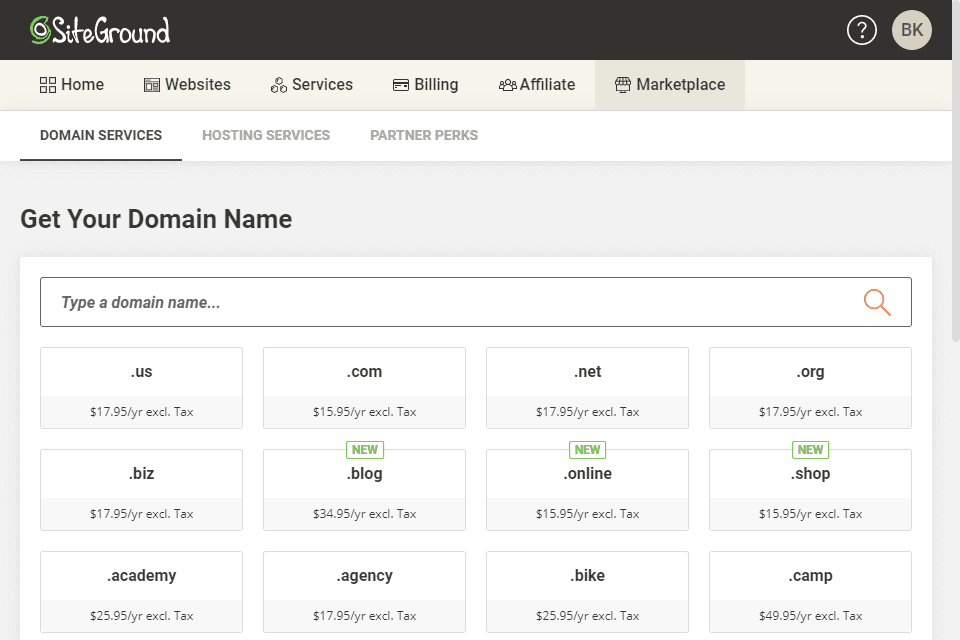Open the BK account avatar

911,30
